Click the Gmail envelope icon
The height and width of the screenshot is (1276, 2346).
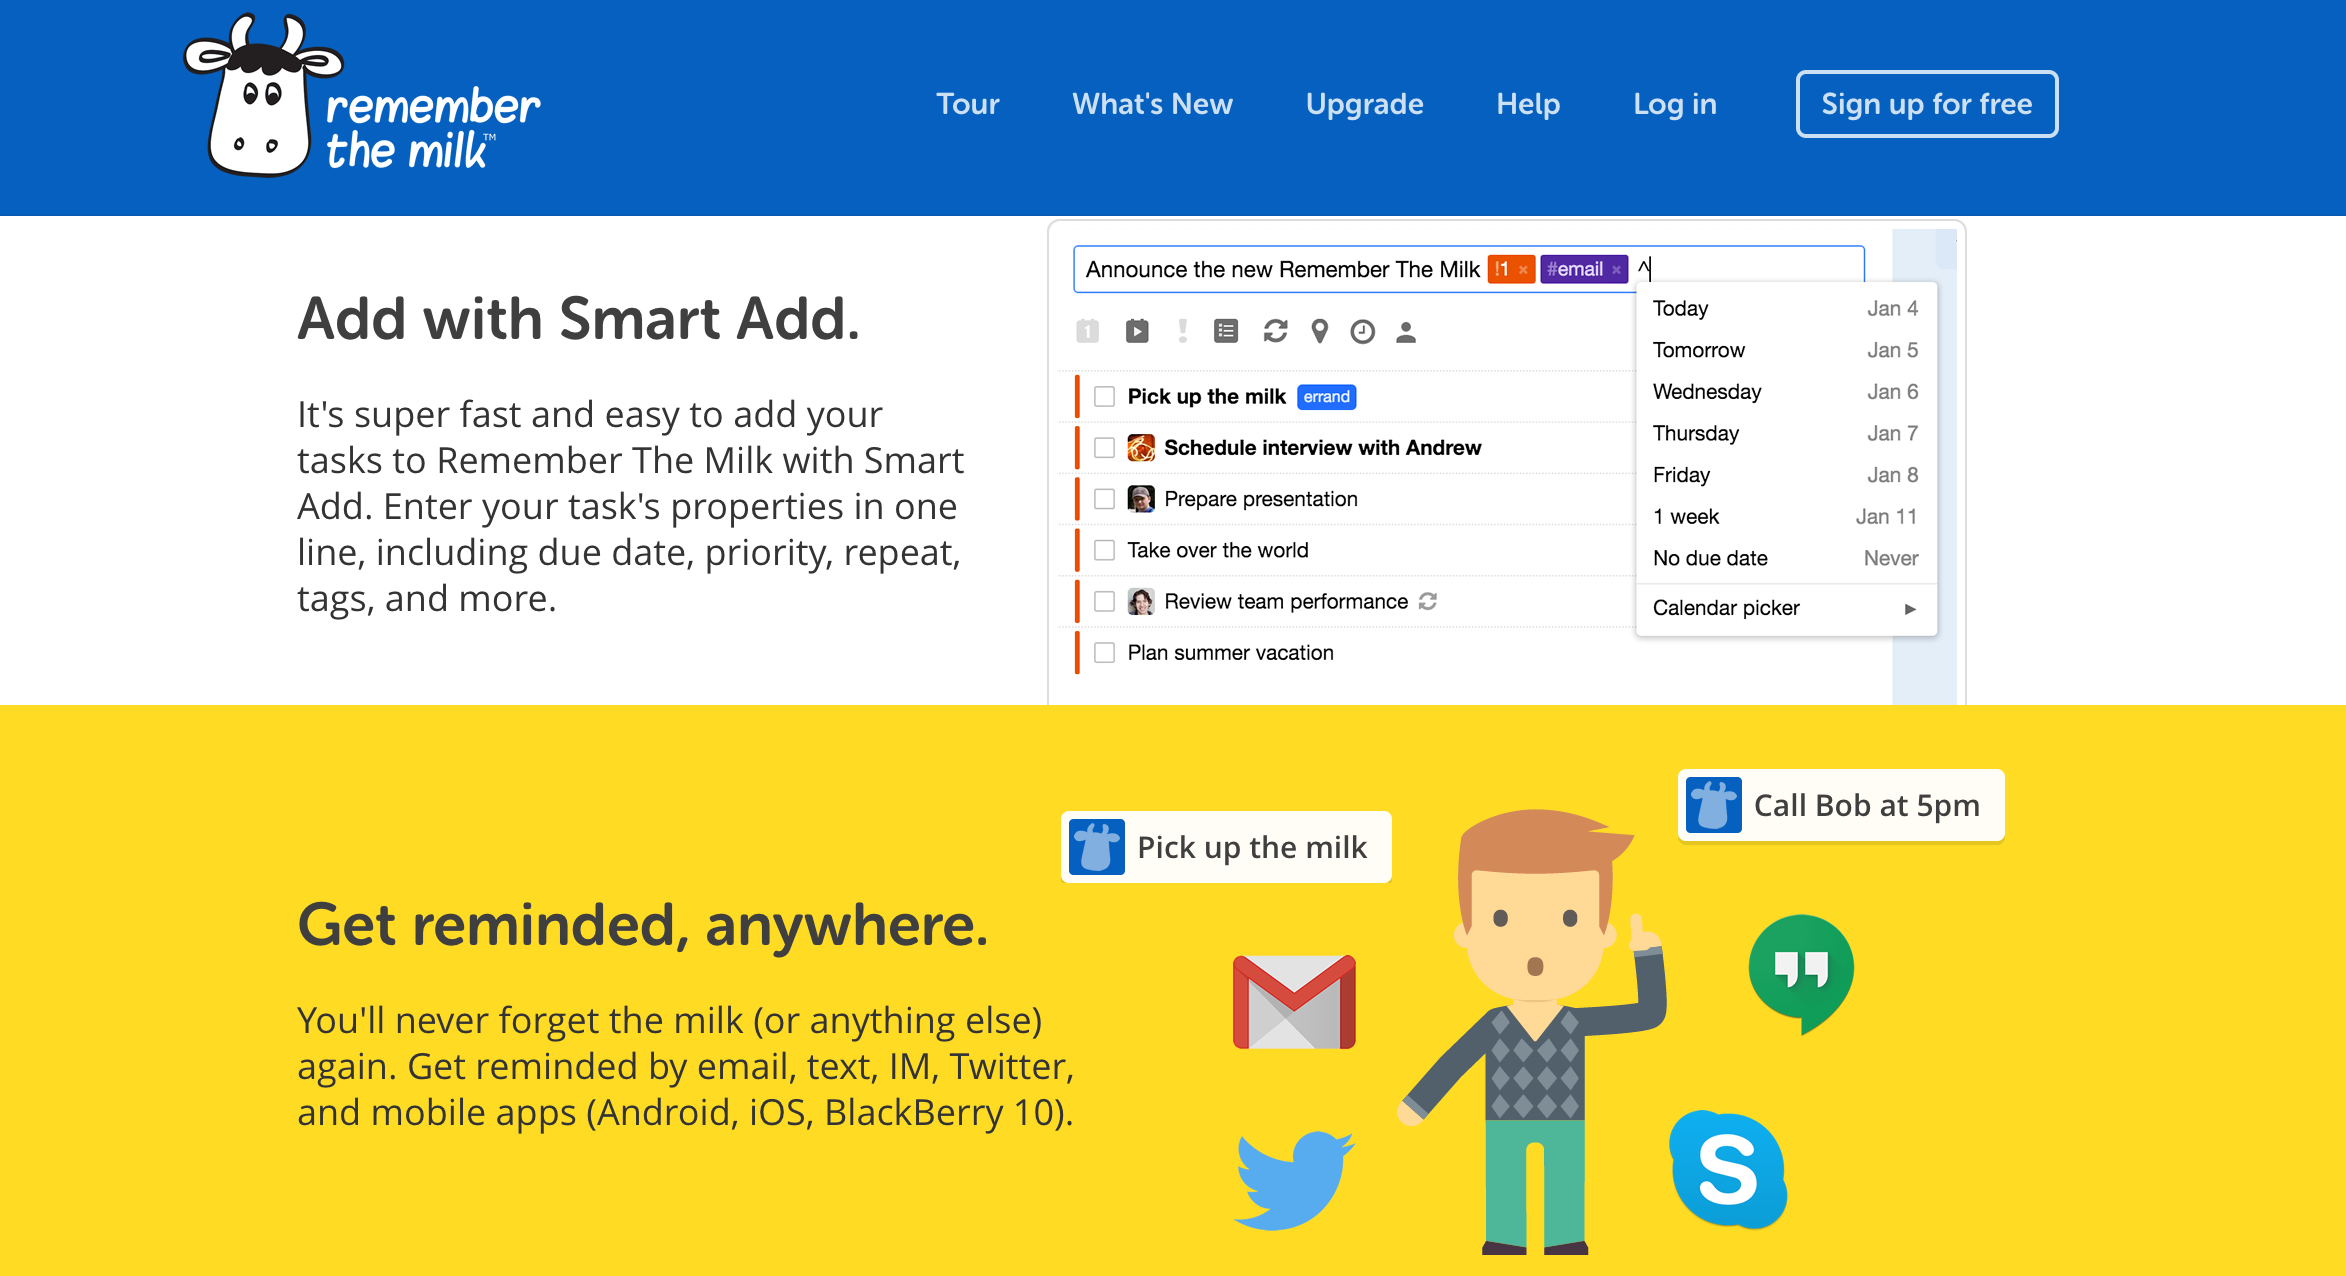point(1294,1001)
